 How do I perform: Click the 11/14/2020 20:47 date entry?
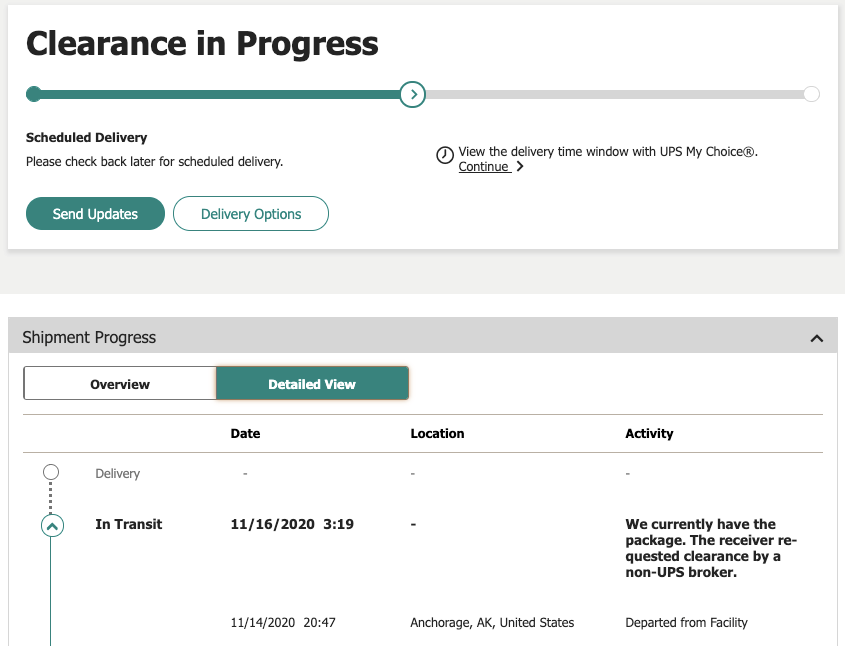(283, 623)
